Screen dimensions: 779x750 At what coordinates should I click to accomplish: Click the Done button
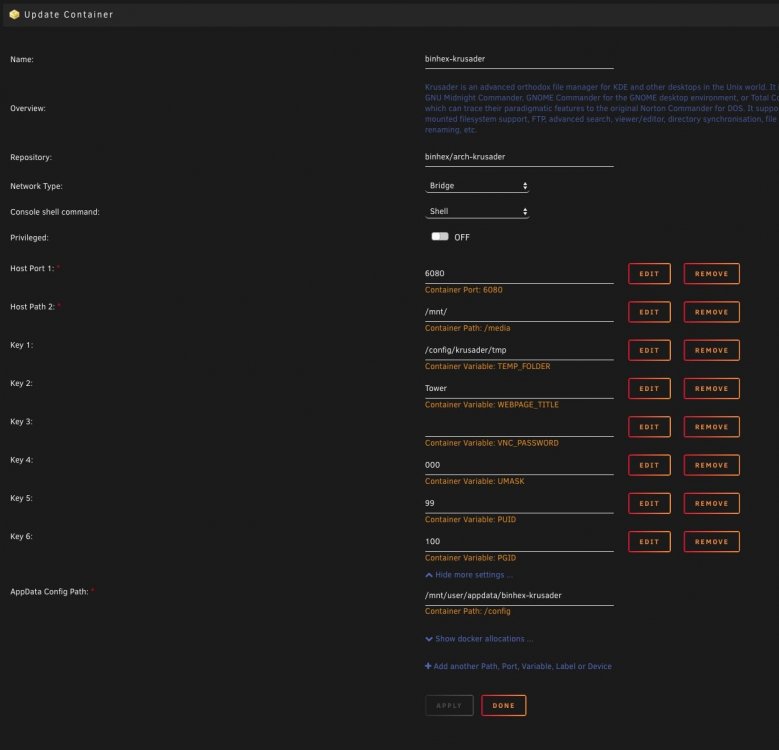click(503, 705)
